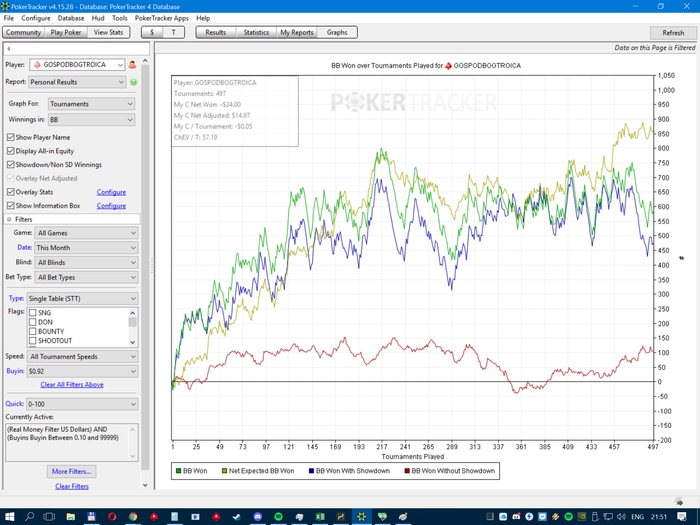The height and width of the screenshot is (525, 700).
Task: Open the Speed dropdown
Action: pyautogui.click(x=82, y=357)
